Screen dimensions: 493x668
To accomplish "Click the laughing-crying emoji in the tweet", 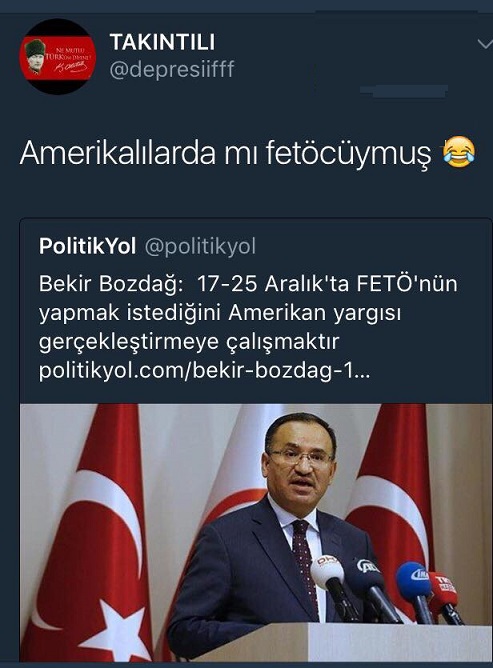I will 459,153.
